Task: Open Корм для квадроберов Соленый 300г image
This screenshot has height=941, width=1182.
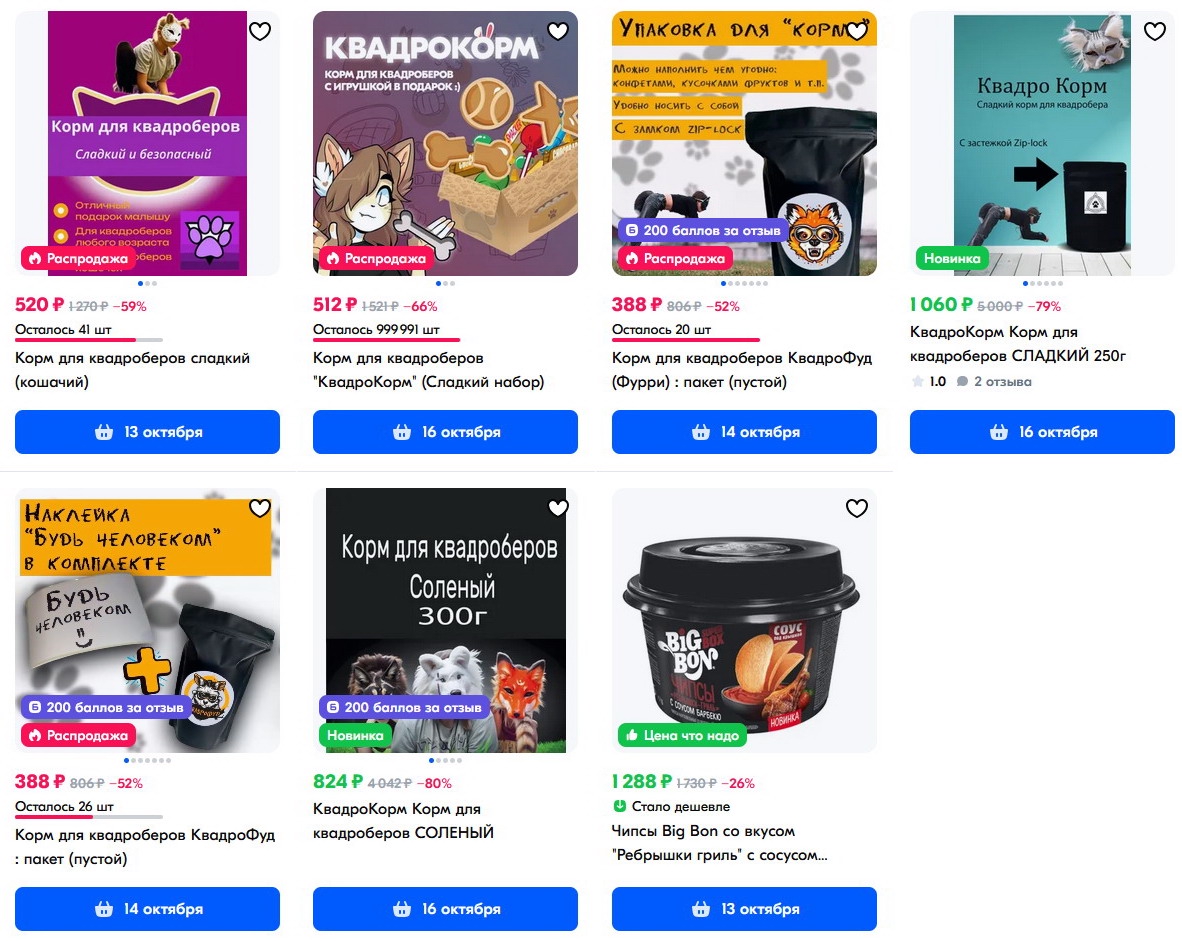Action: pyautogui.click(x=446, y=620)
